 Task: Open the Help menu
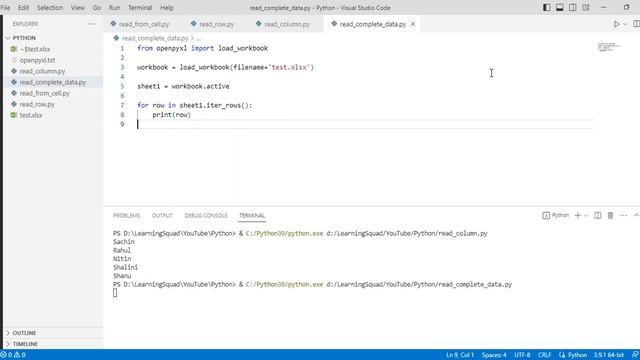(167, 7)
